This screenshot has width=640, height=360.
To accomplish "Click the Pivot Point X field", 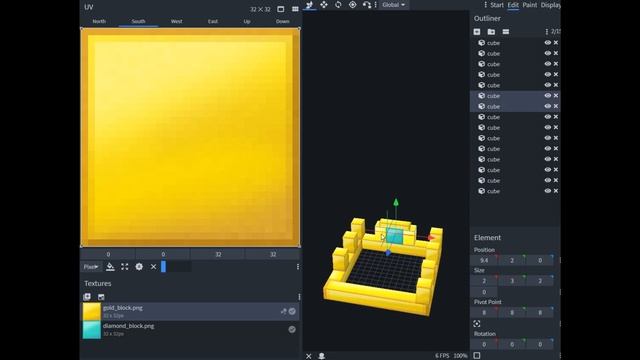I will click(x=484, y=313).
